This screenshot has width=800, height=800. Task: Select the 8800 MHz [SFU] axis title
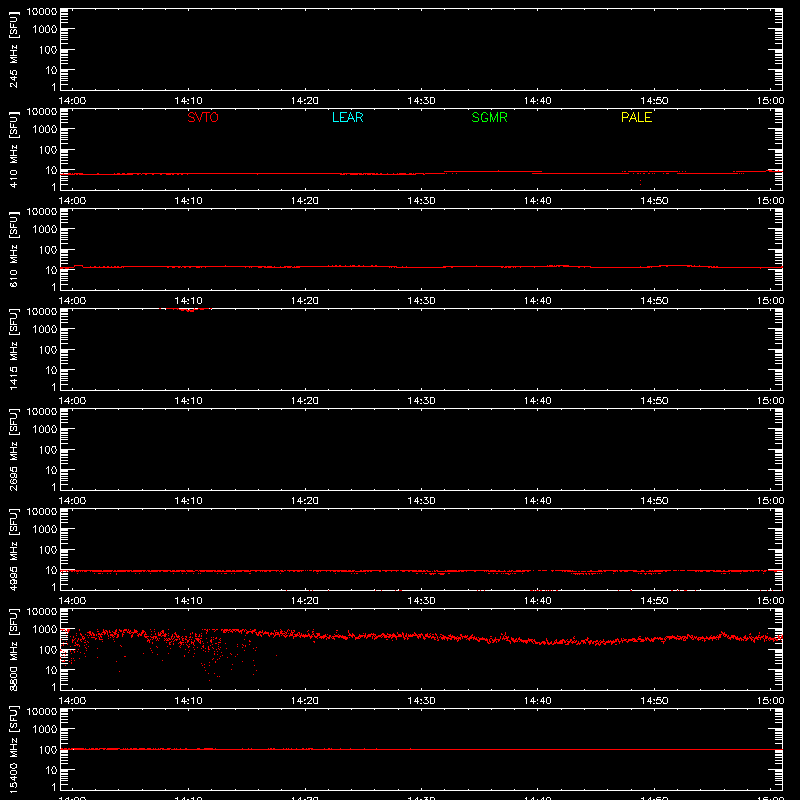13,649
